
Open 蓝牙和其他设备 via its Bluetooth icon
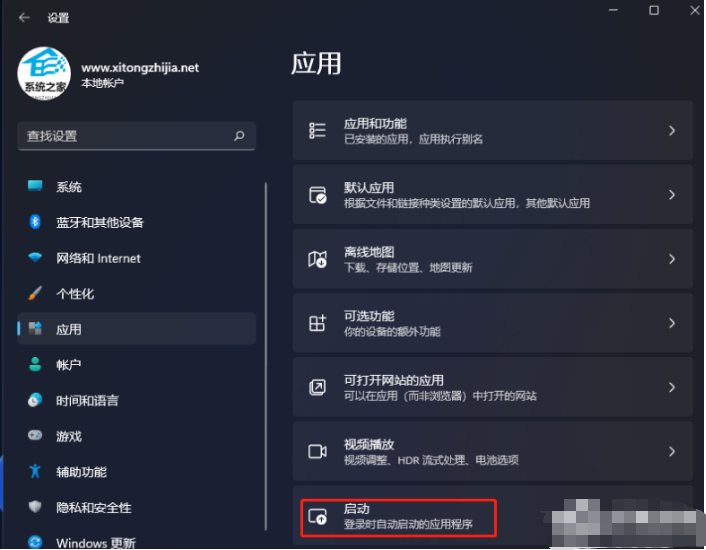click(35, 222)
